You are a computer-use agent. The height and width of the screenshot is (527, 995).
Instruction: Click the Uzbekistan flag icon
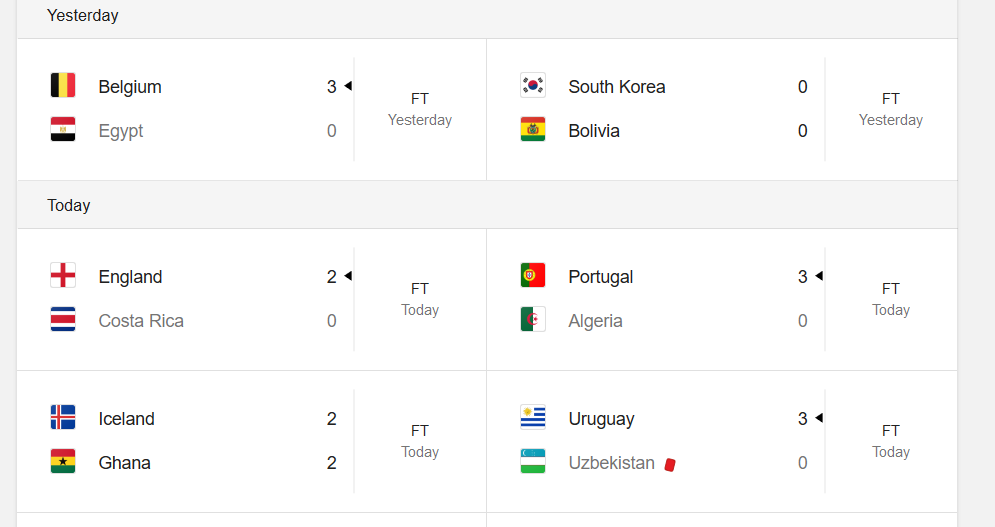coord(533,461)
